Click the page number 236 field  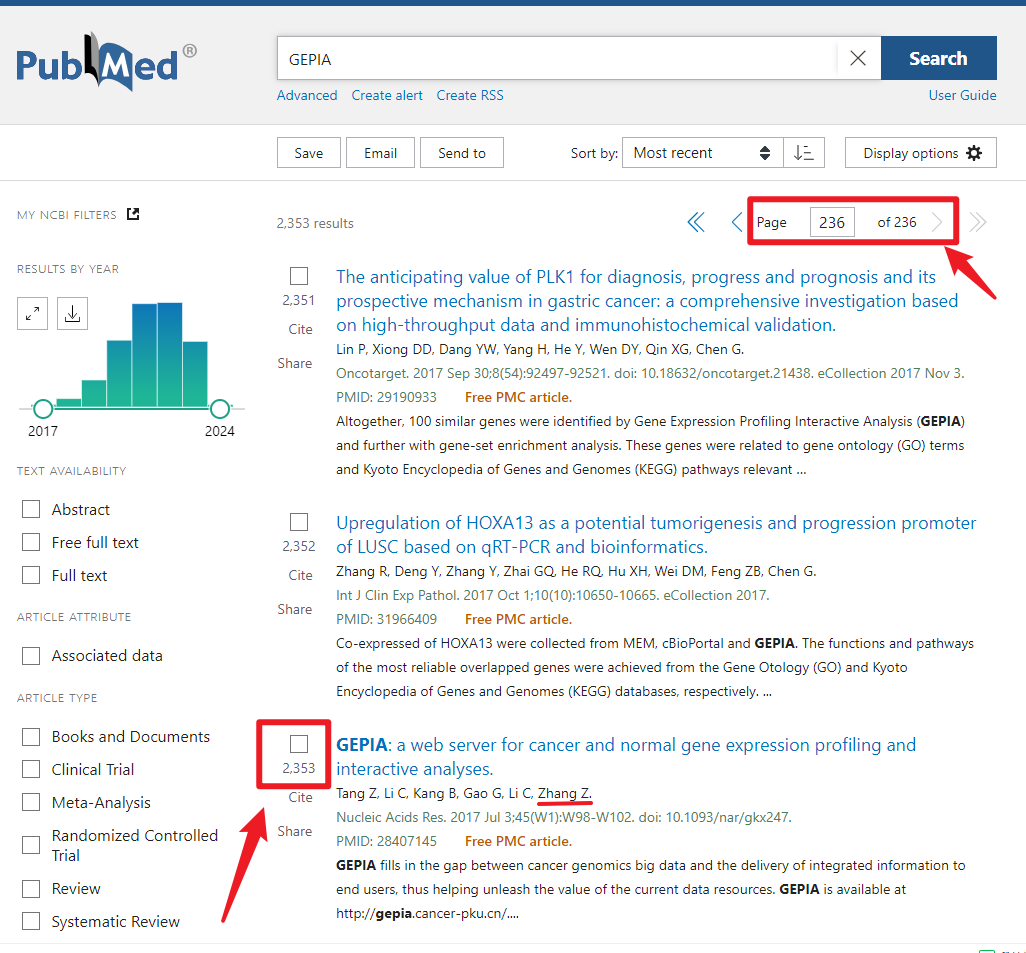[832, 223]
